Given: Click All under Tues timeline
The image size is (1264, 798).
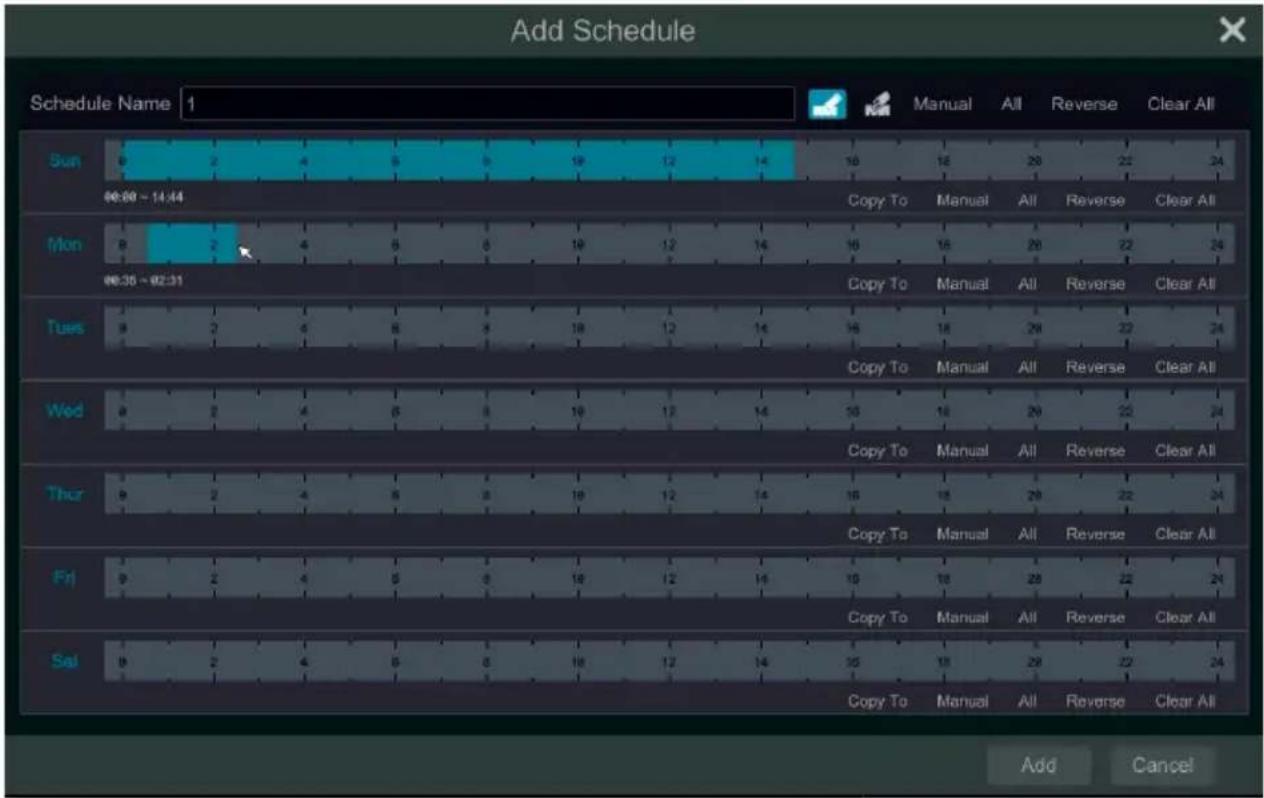Looking at the screenshot, I should (x=1026, y=367).
